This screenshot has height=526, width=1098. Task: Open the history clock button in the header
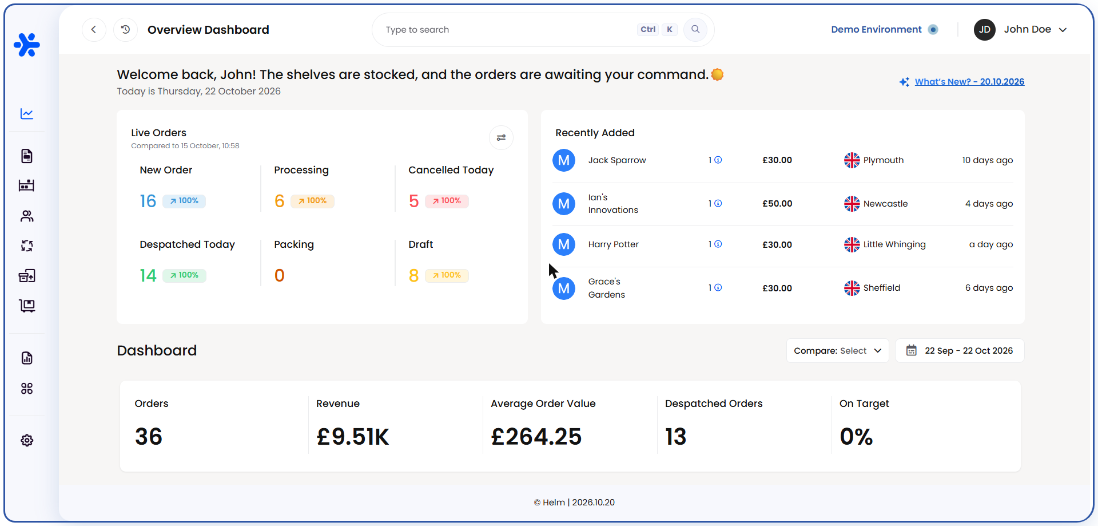125,30
